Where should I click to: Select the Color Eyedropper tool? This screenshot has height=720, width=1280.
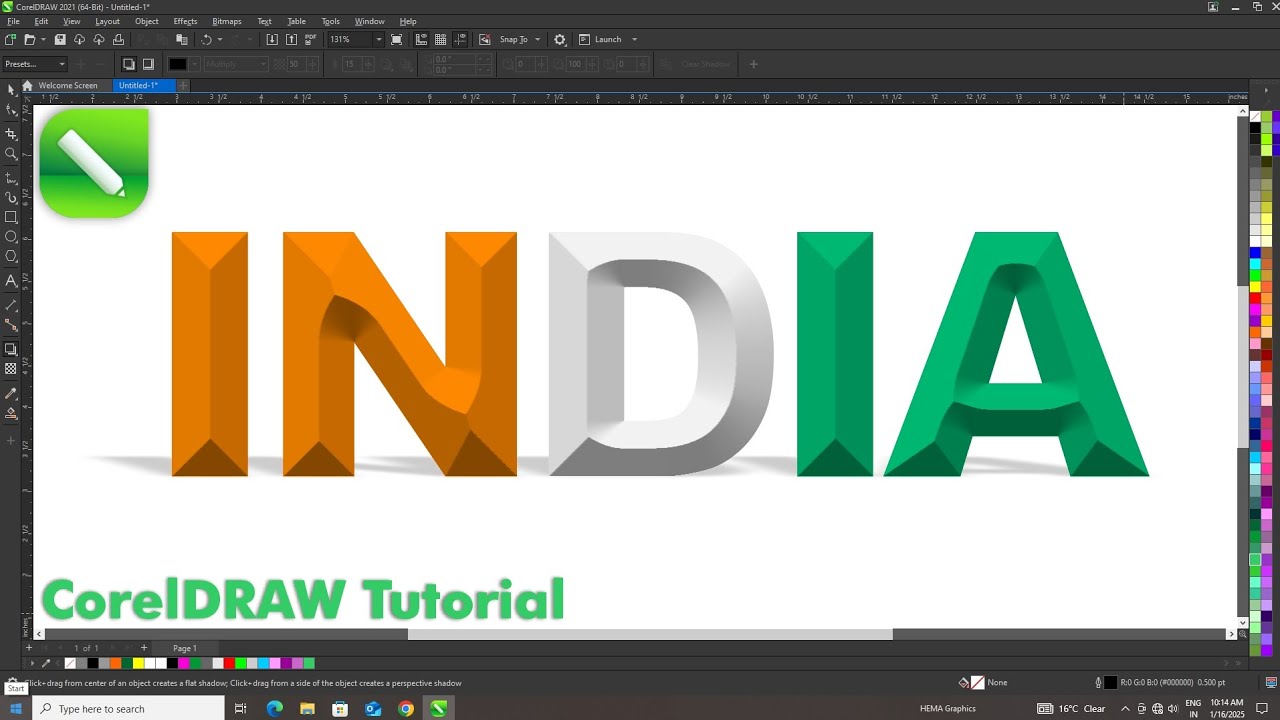[11, 393]
